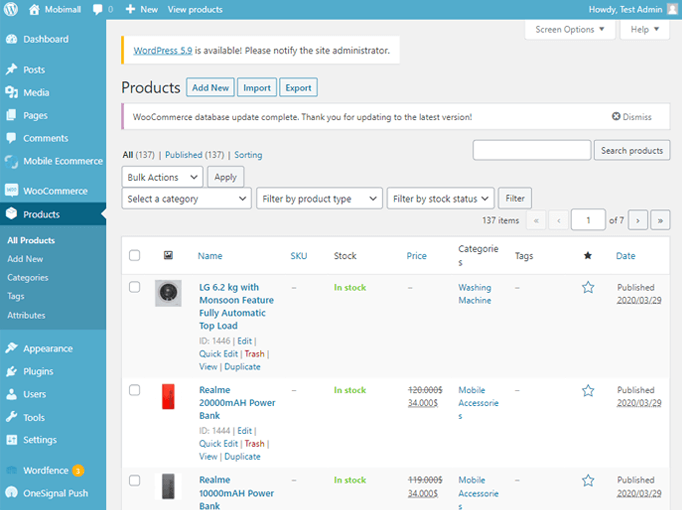This screenshot has width=682, height=510.
Task: Sort by the featured star column header
Action: (588, 256)
